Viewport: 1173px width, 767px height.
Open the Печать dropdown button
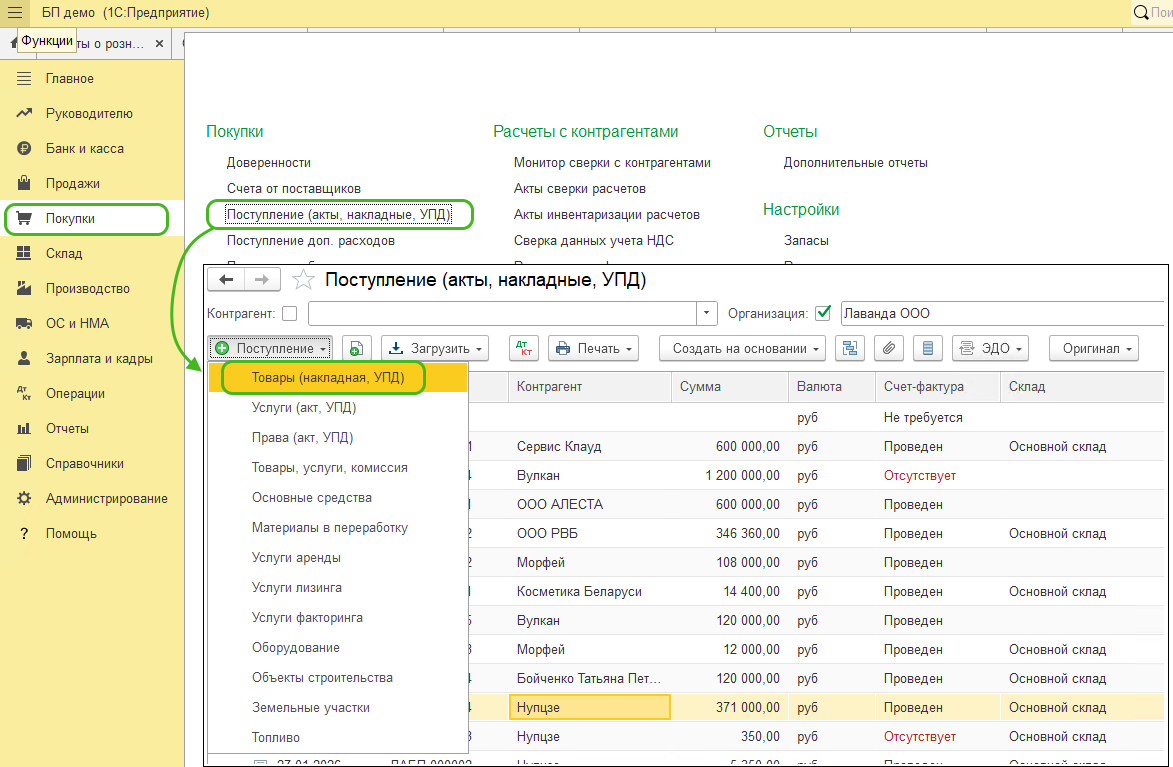coord(593,349)
